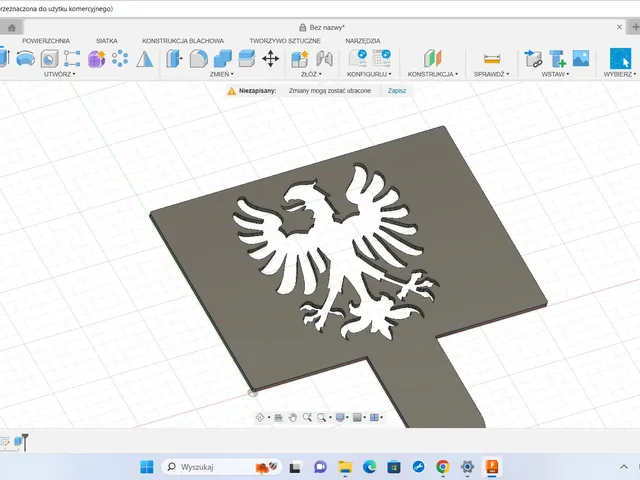This screenshot has height=480, width=640.
Task: Open Microsoft Edge from the taskbar
Action: [x=369, y=467]
